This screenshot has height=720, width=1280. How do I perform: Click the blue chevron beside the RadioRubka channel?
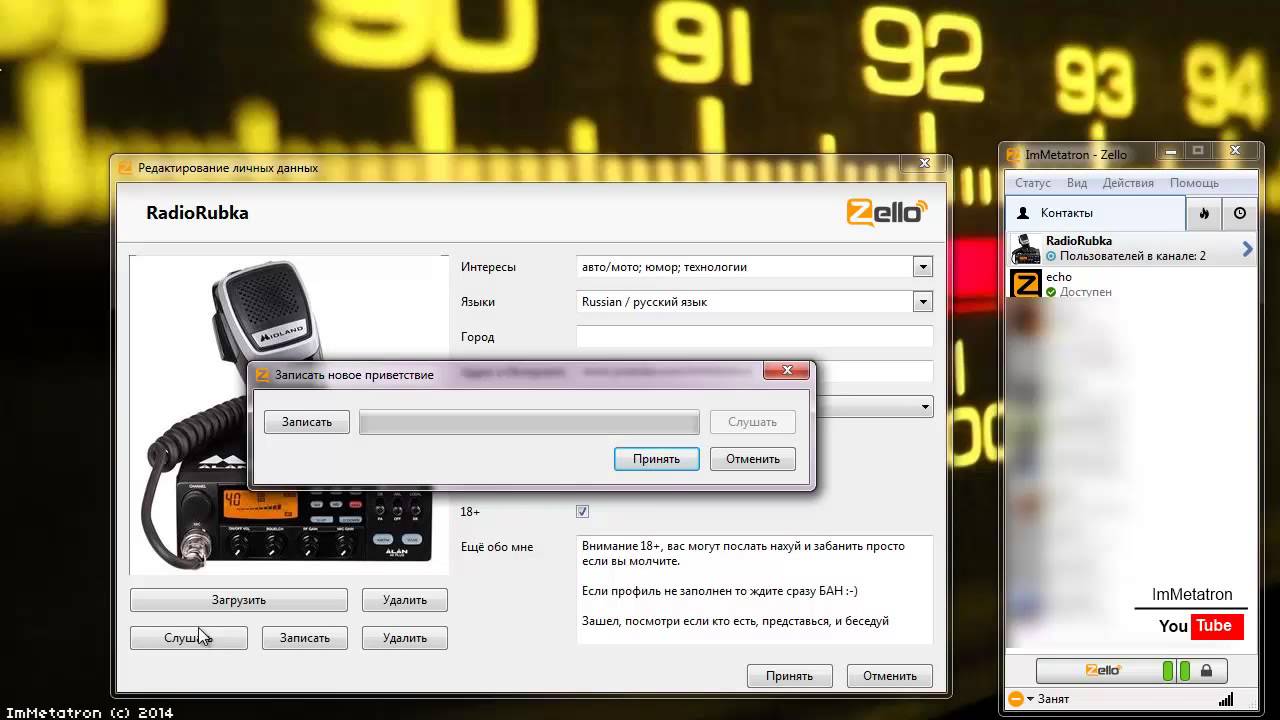click(x=1247, y=249)
